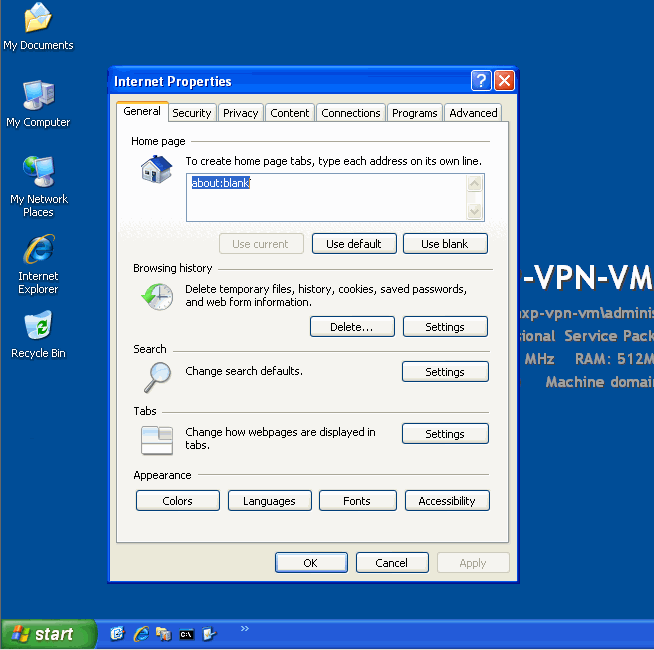
Task: Click first Quick Launch icon beside Start
Action: [117, 634]
